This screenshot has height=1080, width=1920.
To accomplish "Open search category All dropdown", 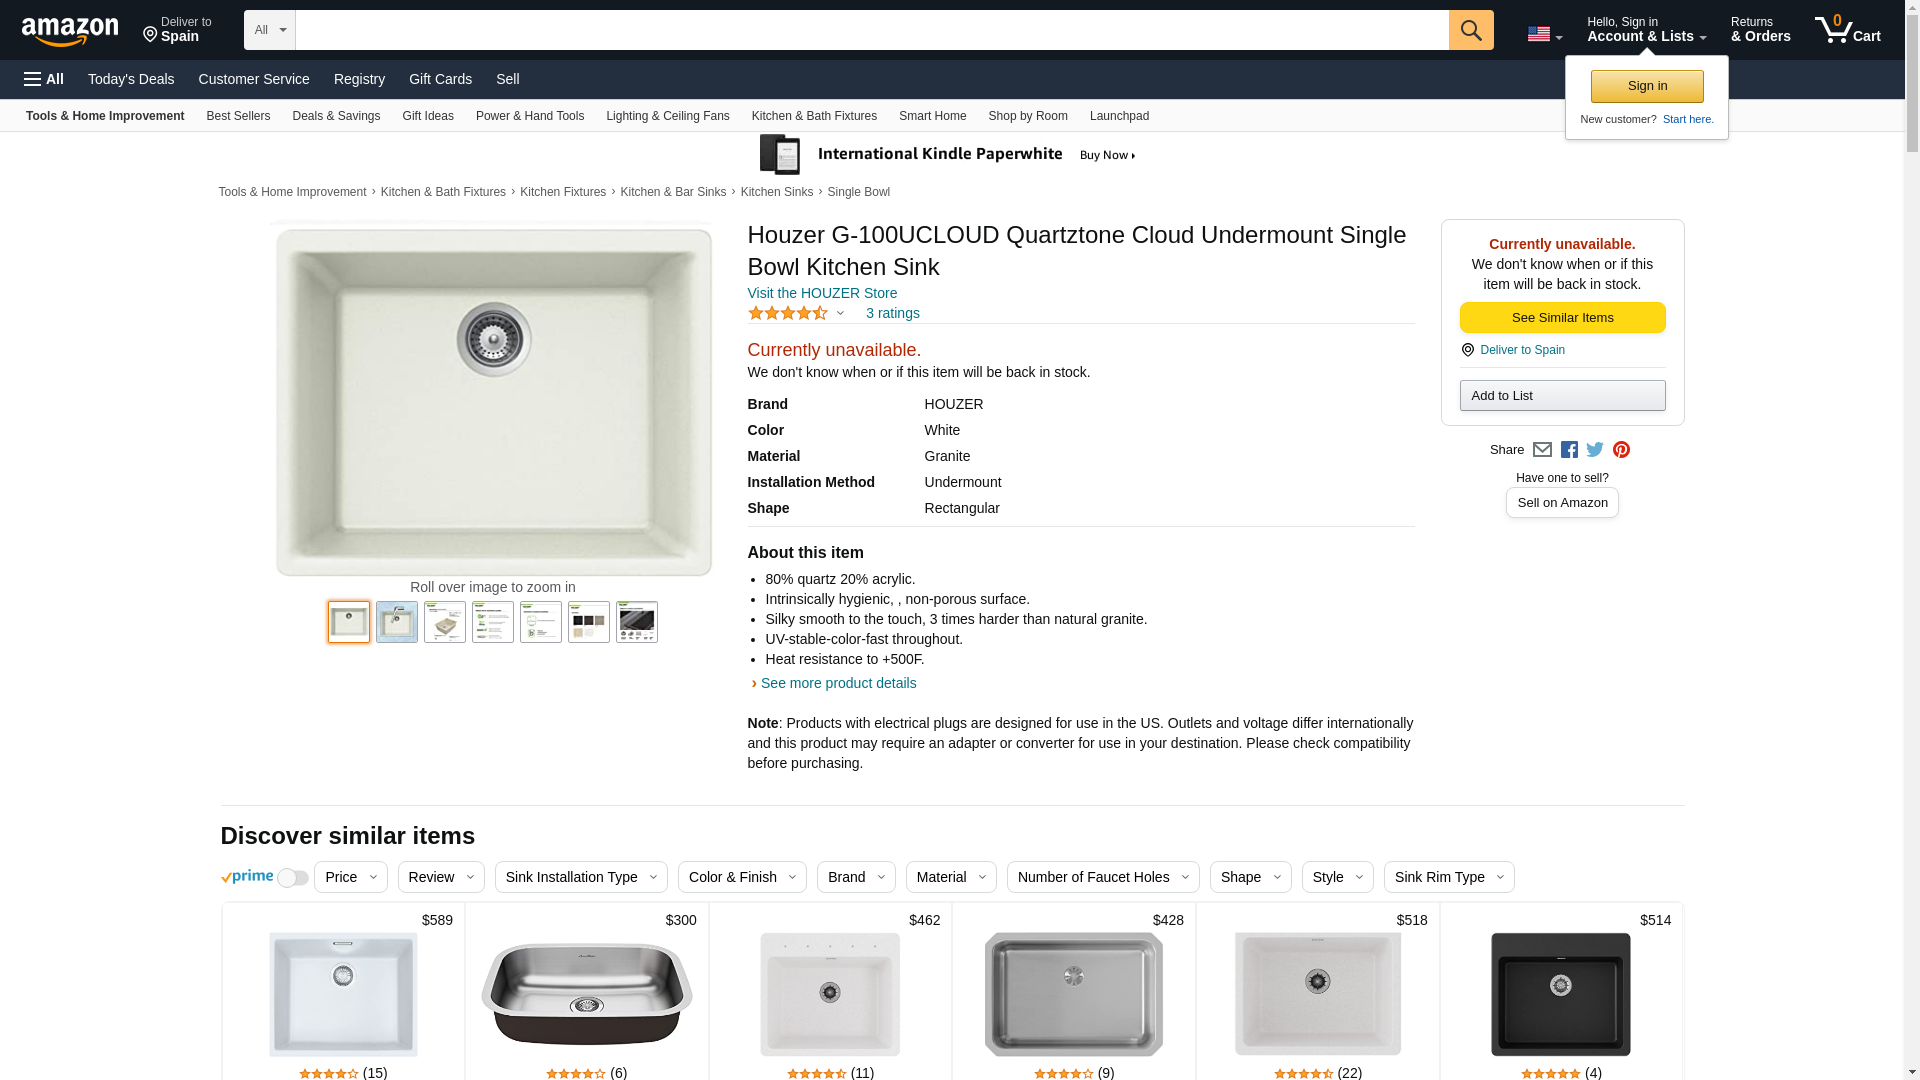I will (270, 30).
